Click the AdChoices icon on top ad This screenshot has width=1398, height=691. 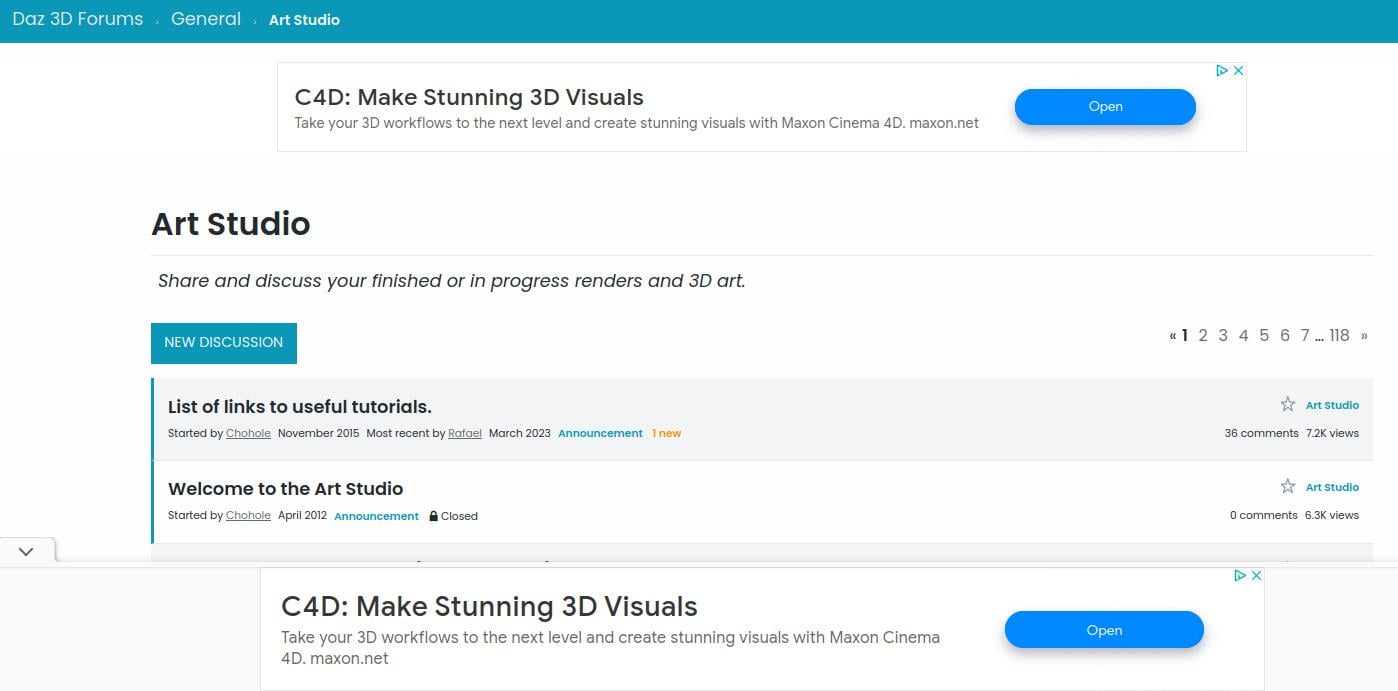click(1222, 71)
